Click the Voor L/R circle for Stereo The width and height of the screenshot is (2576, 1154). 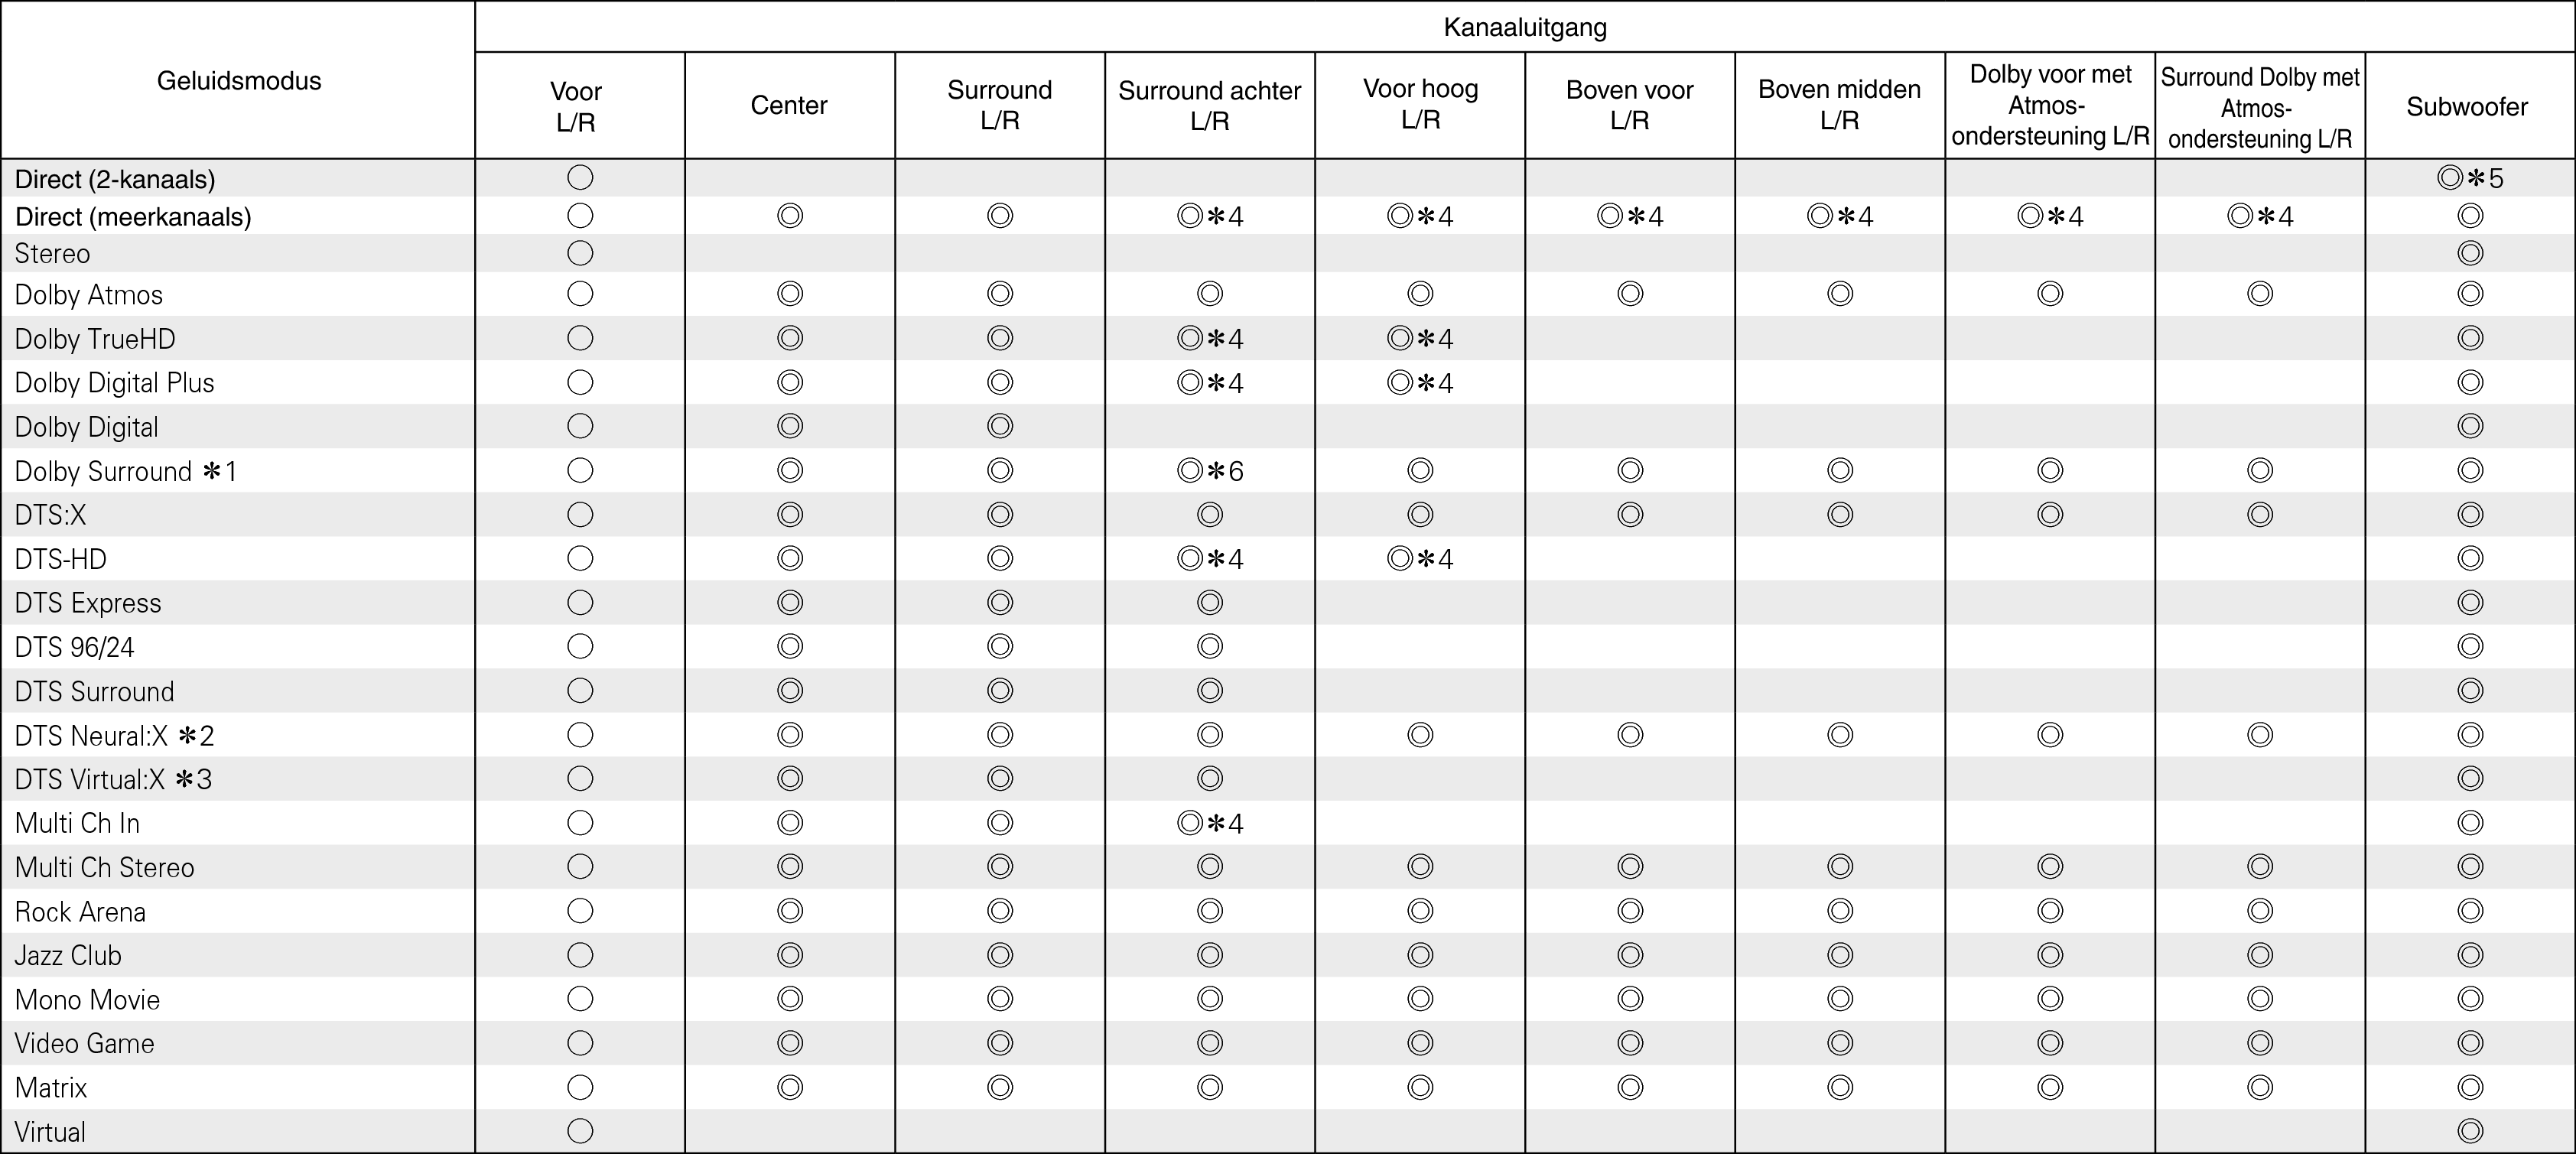(x=580, y=253)
